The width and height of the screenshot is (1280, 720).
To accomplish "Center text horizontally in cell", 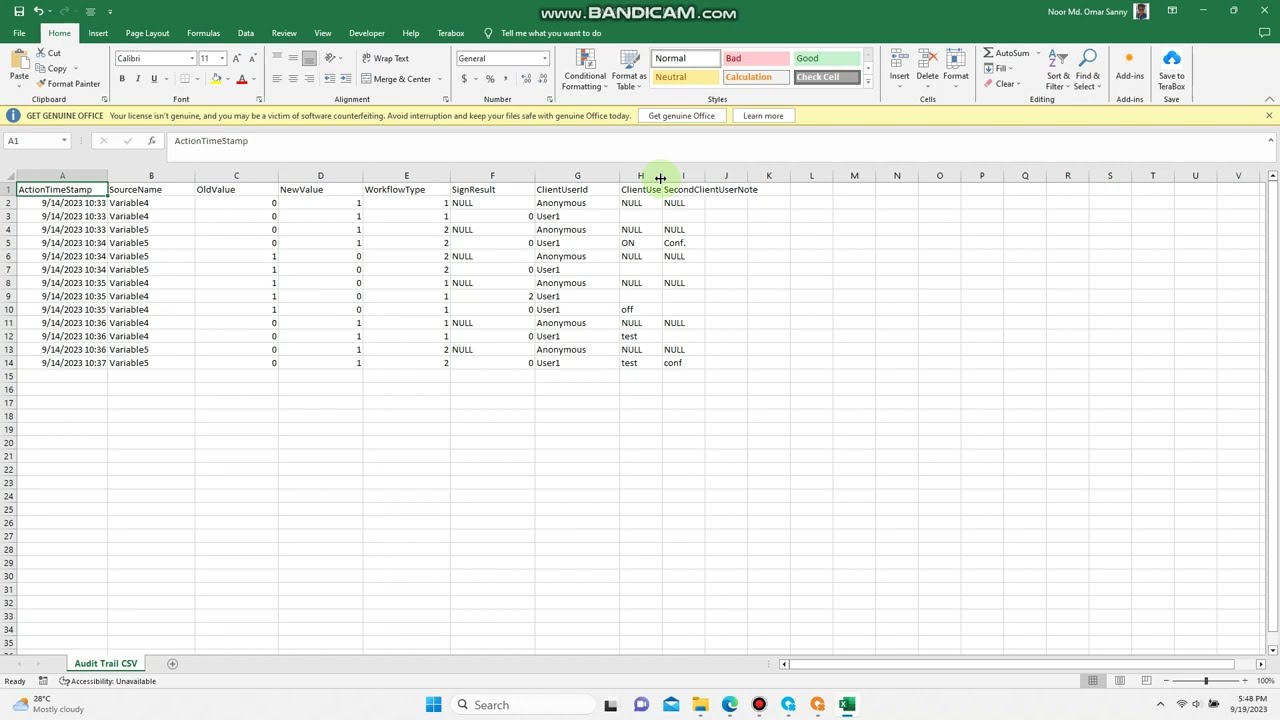I will point(293,79).
